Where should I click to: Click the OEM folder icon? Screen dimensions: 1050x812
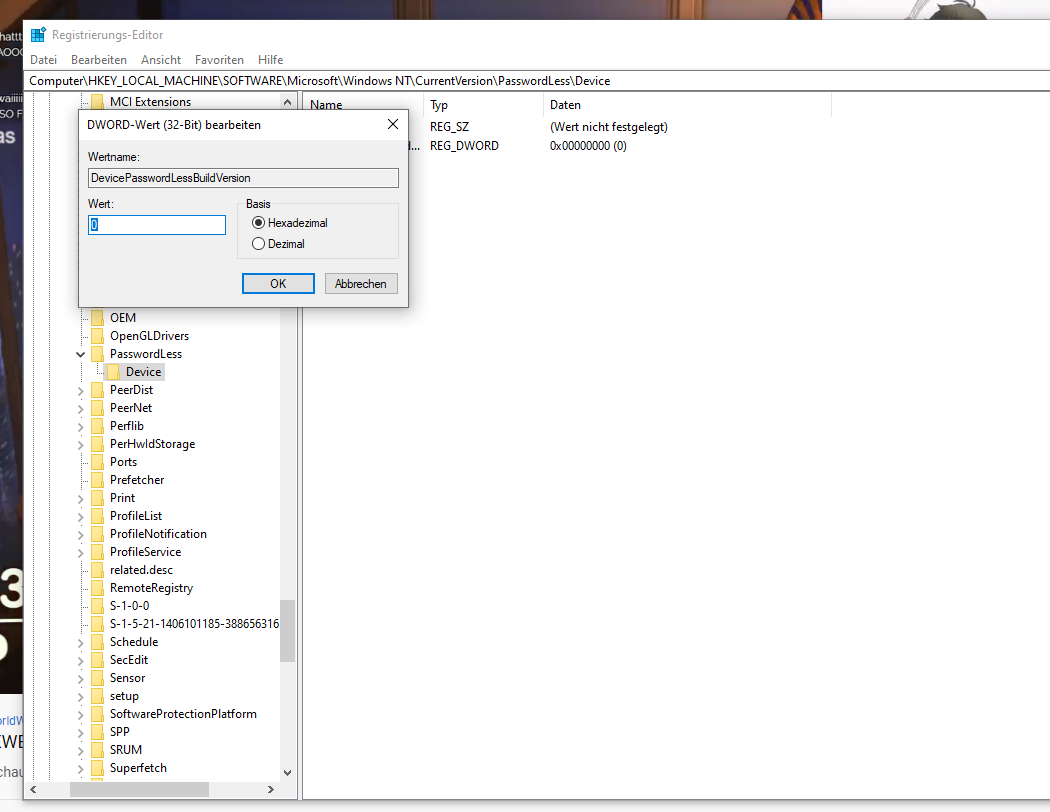click(98, 317)
